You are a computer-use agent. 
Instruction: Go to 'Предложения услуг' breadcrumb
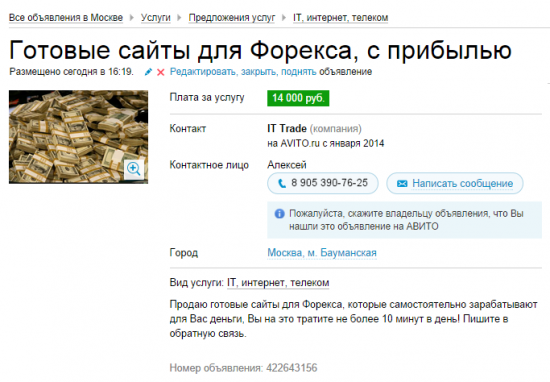pos(232,18)
